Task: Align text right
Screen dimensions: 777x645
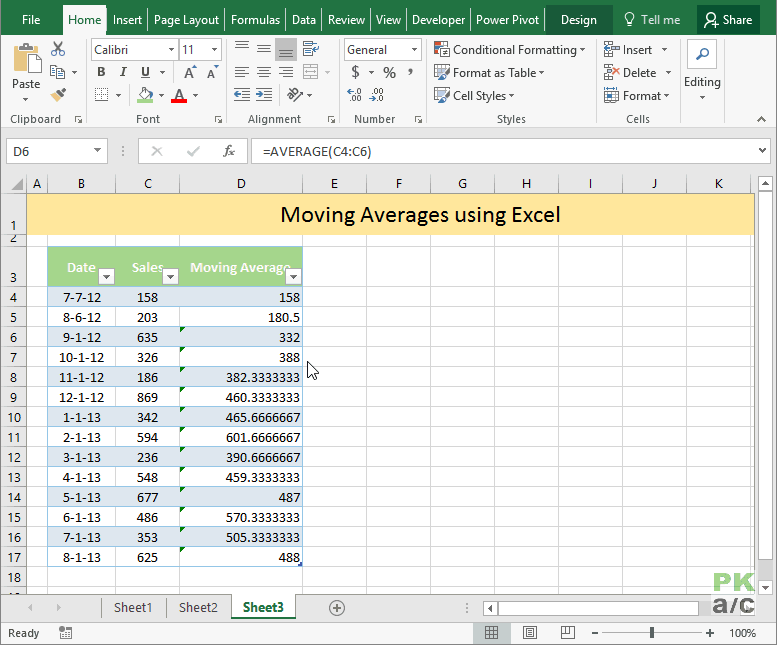Action: pos(286,72)
